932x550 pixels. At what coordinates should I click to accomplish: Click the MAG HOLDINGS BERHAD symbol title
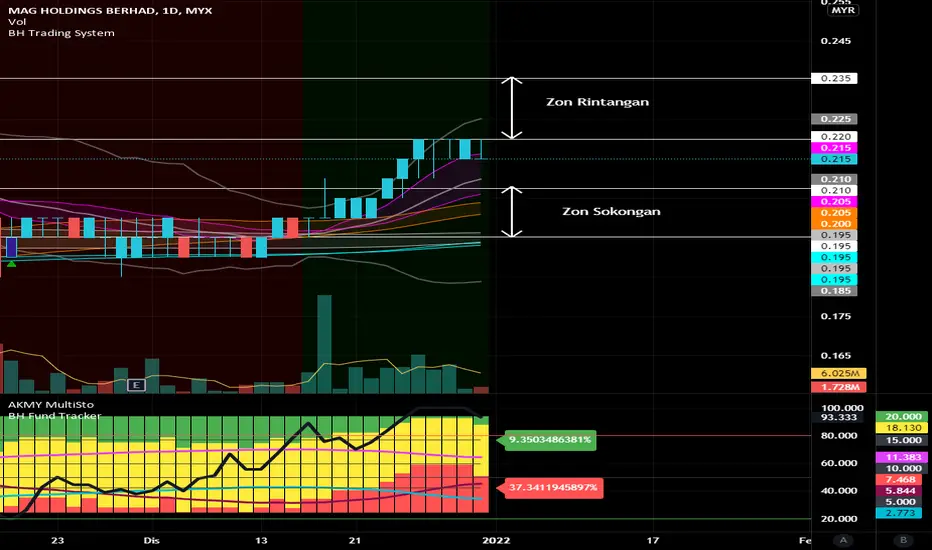[110, 11]
